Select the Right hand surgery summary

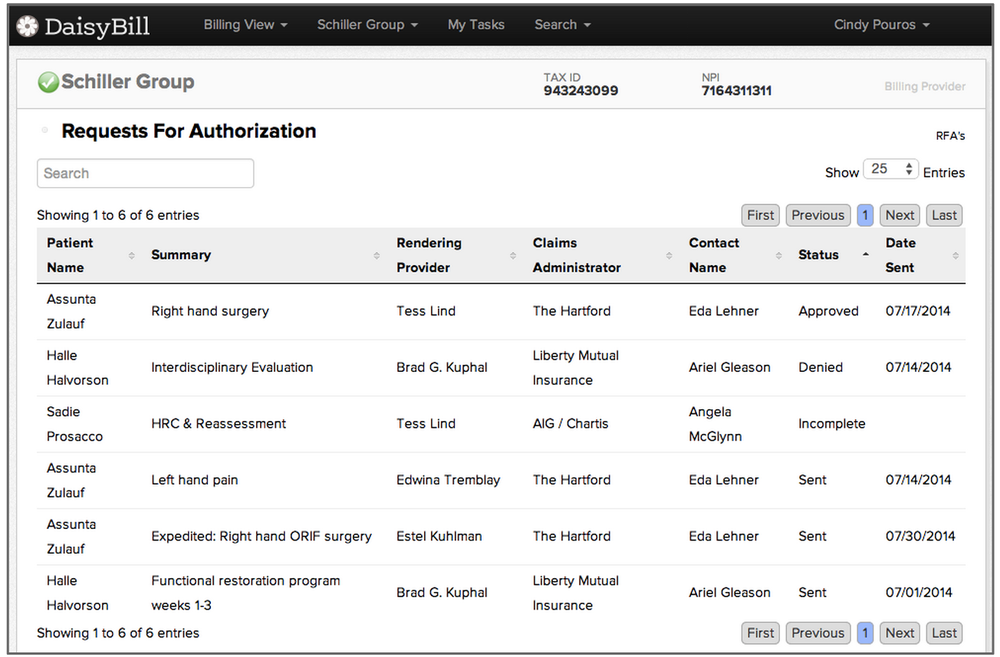(210, 311)
